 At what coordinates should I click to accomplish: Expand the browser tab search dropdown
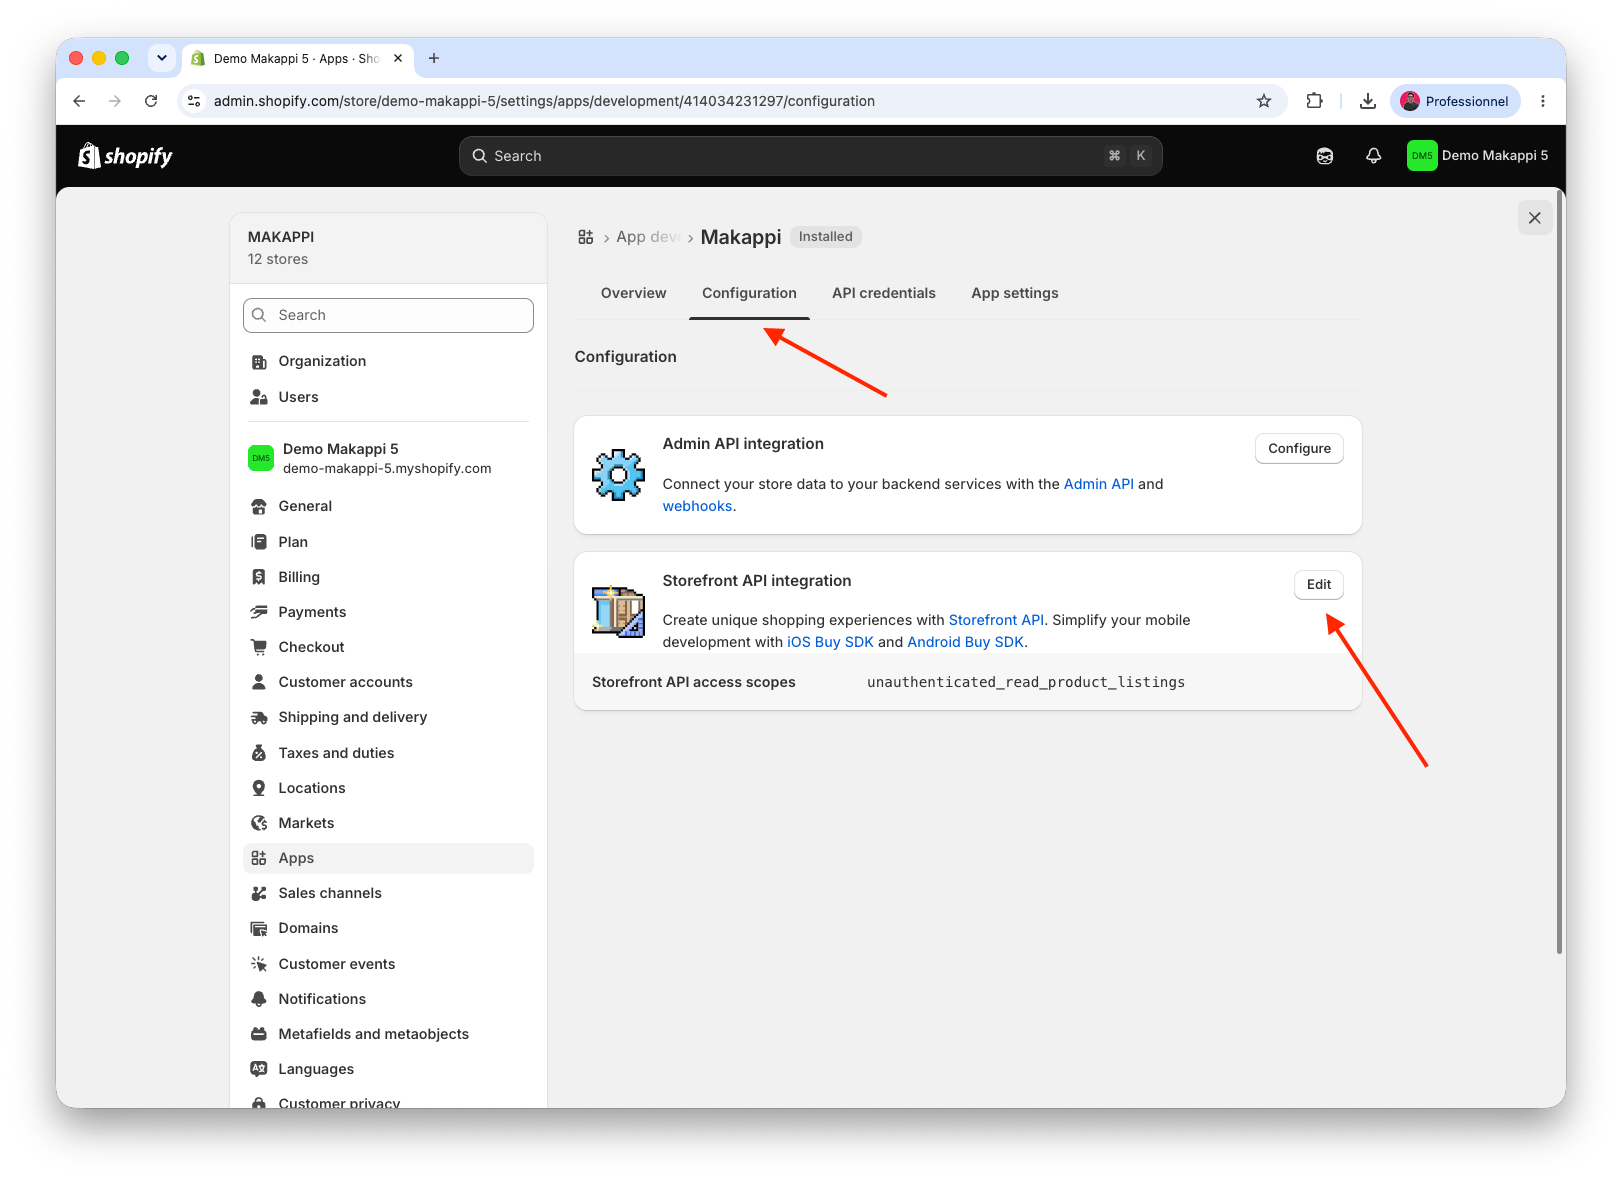(162, 58)
